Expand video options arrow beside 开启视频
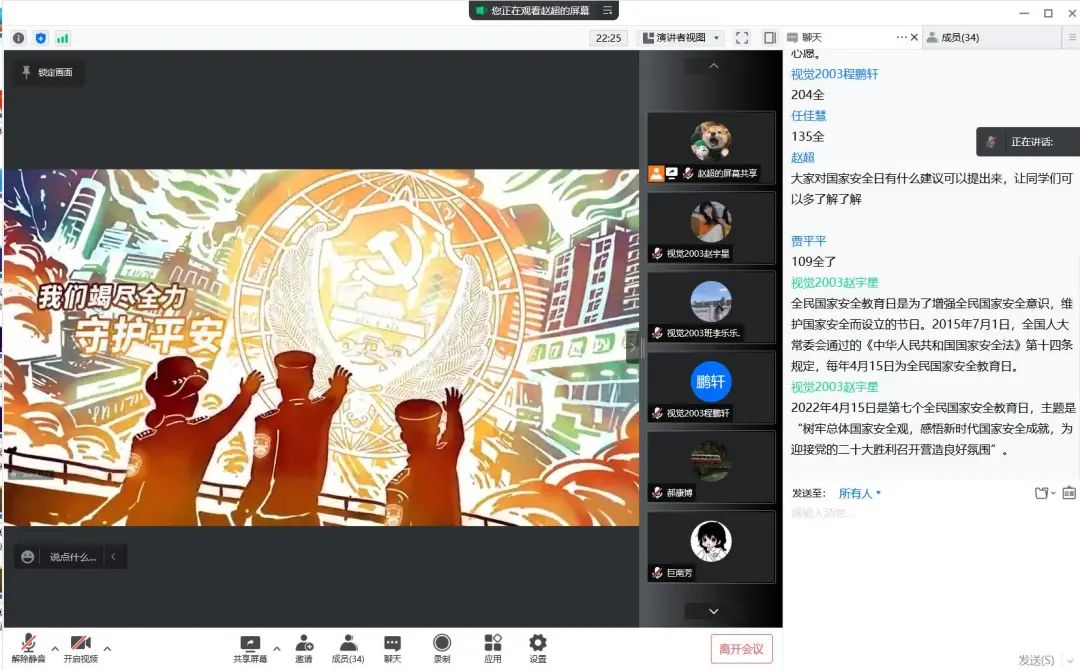Screen dimensions: 1080x670 tap(107, 648)
